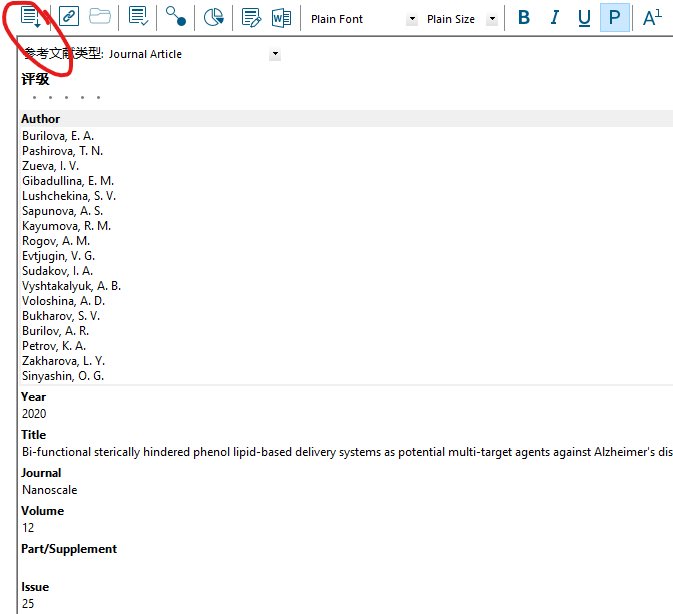
Task: Open the reference type Journal Article dropdown
Action: coord(275,54)
